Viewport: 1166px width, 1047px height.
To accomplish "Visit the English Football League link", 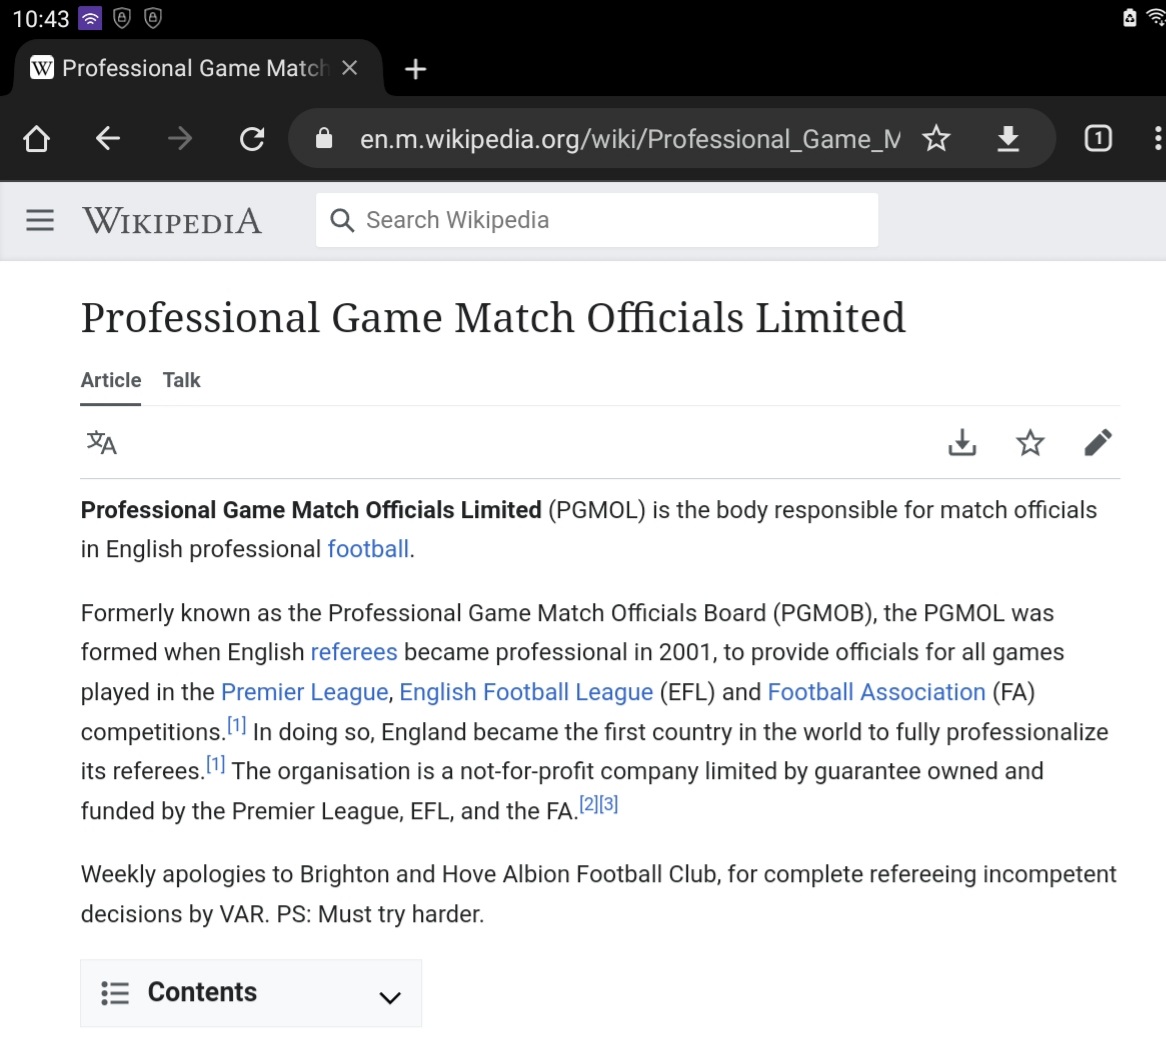I will point(526,692).
